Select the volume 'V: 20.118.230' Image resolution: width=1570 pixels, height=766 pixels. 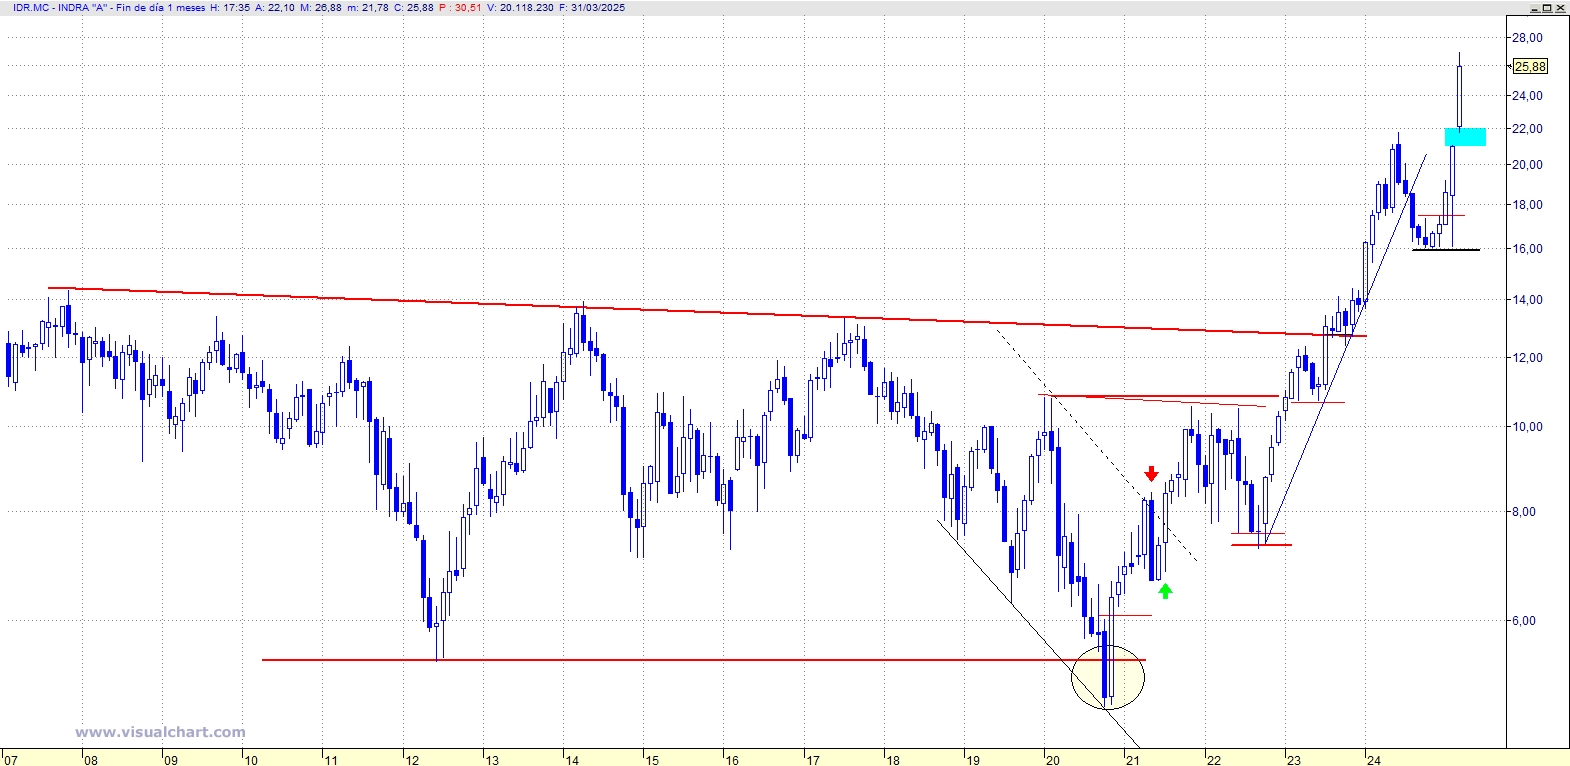pos(520,8)
